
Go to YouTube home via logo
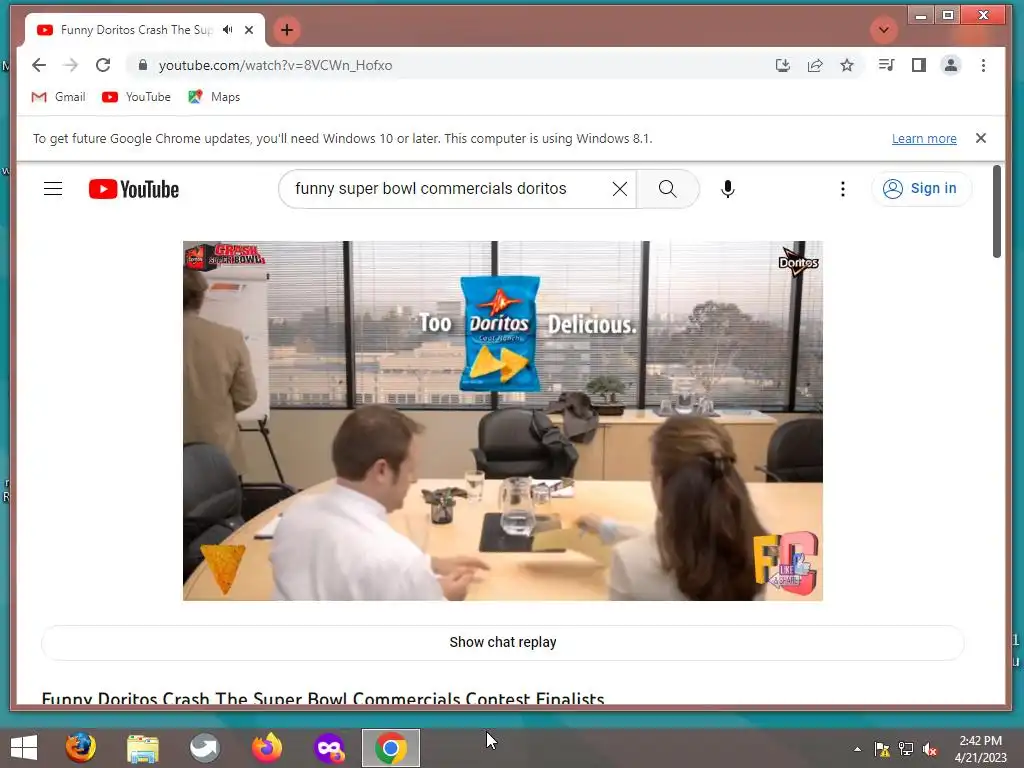(x=134, y=189)
